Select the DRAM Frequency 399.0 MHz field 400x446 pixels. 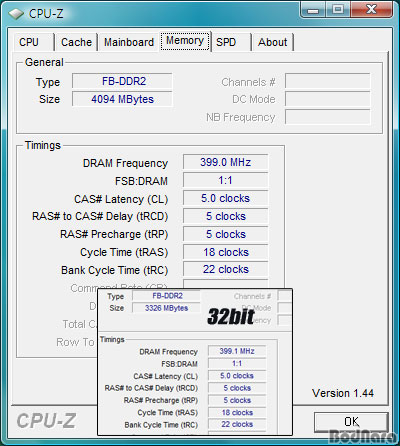click(x=225, y=162)
